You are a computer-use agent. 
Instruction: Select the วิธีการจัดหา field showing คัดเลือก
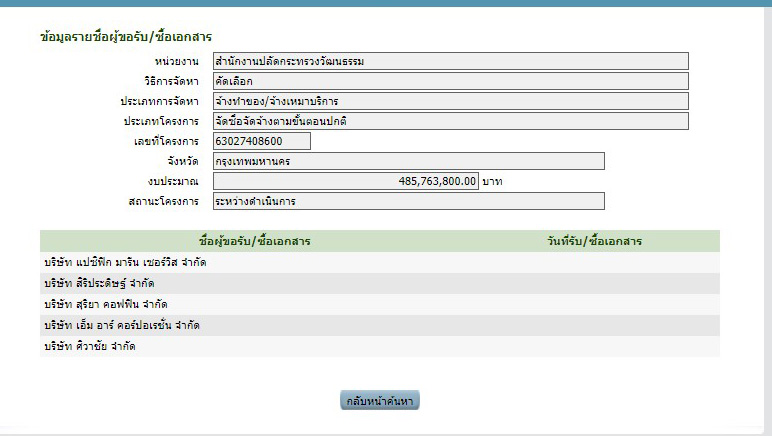pos(450,81)
